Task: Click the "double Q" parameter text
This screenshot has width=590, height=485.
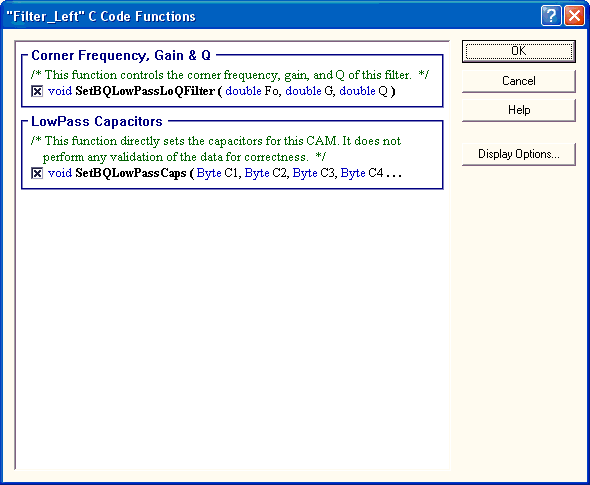Action: 363,91
